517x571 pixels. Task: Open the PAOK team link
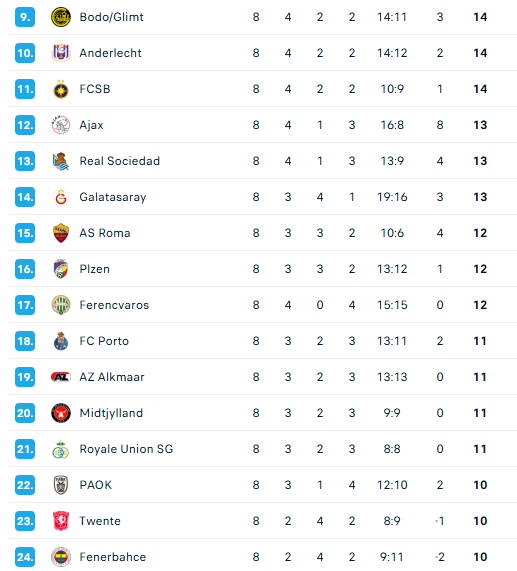95,485
